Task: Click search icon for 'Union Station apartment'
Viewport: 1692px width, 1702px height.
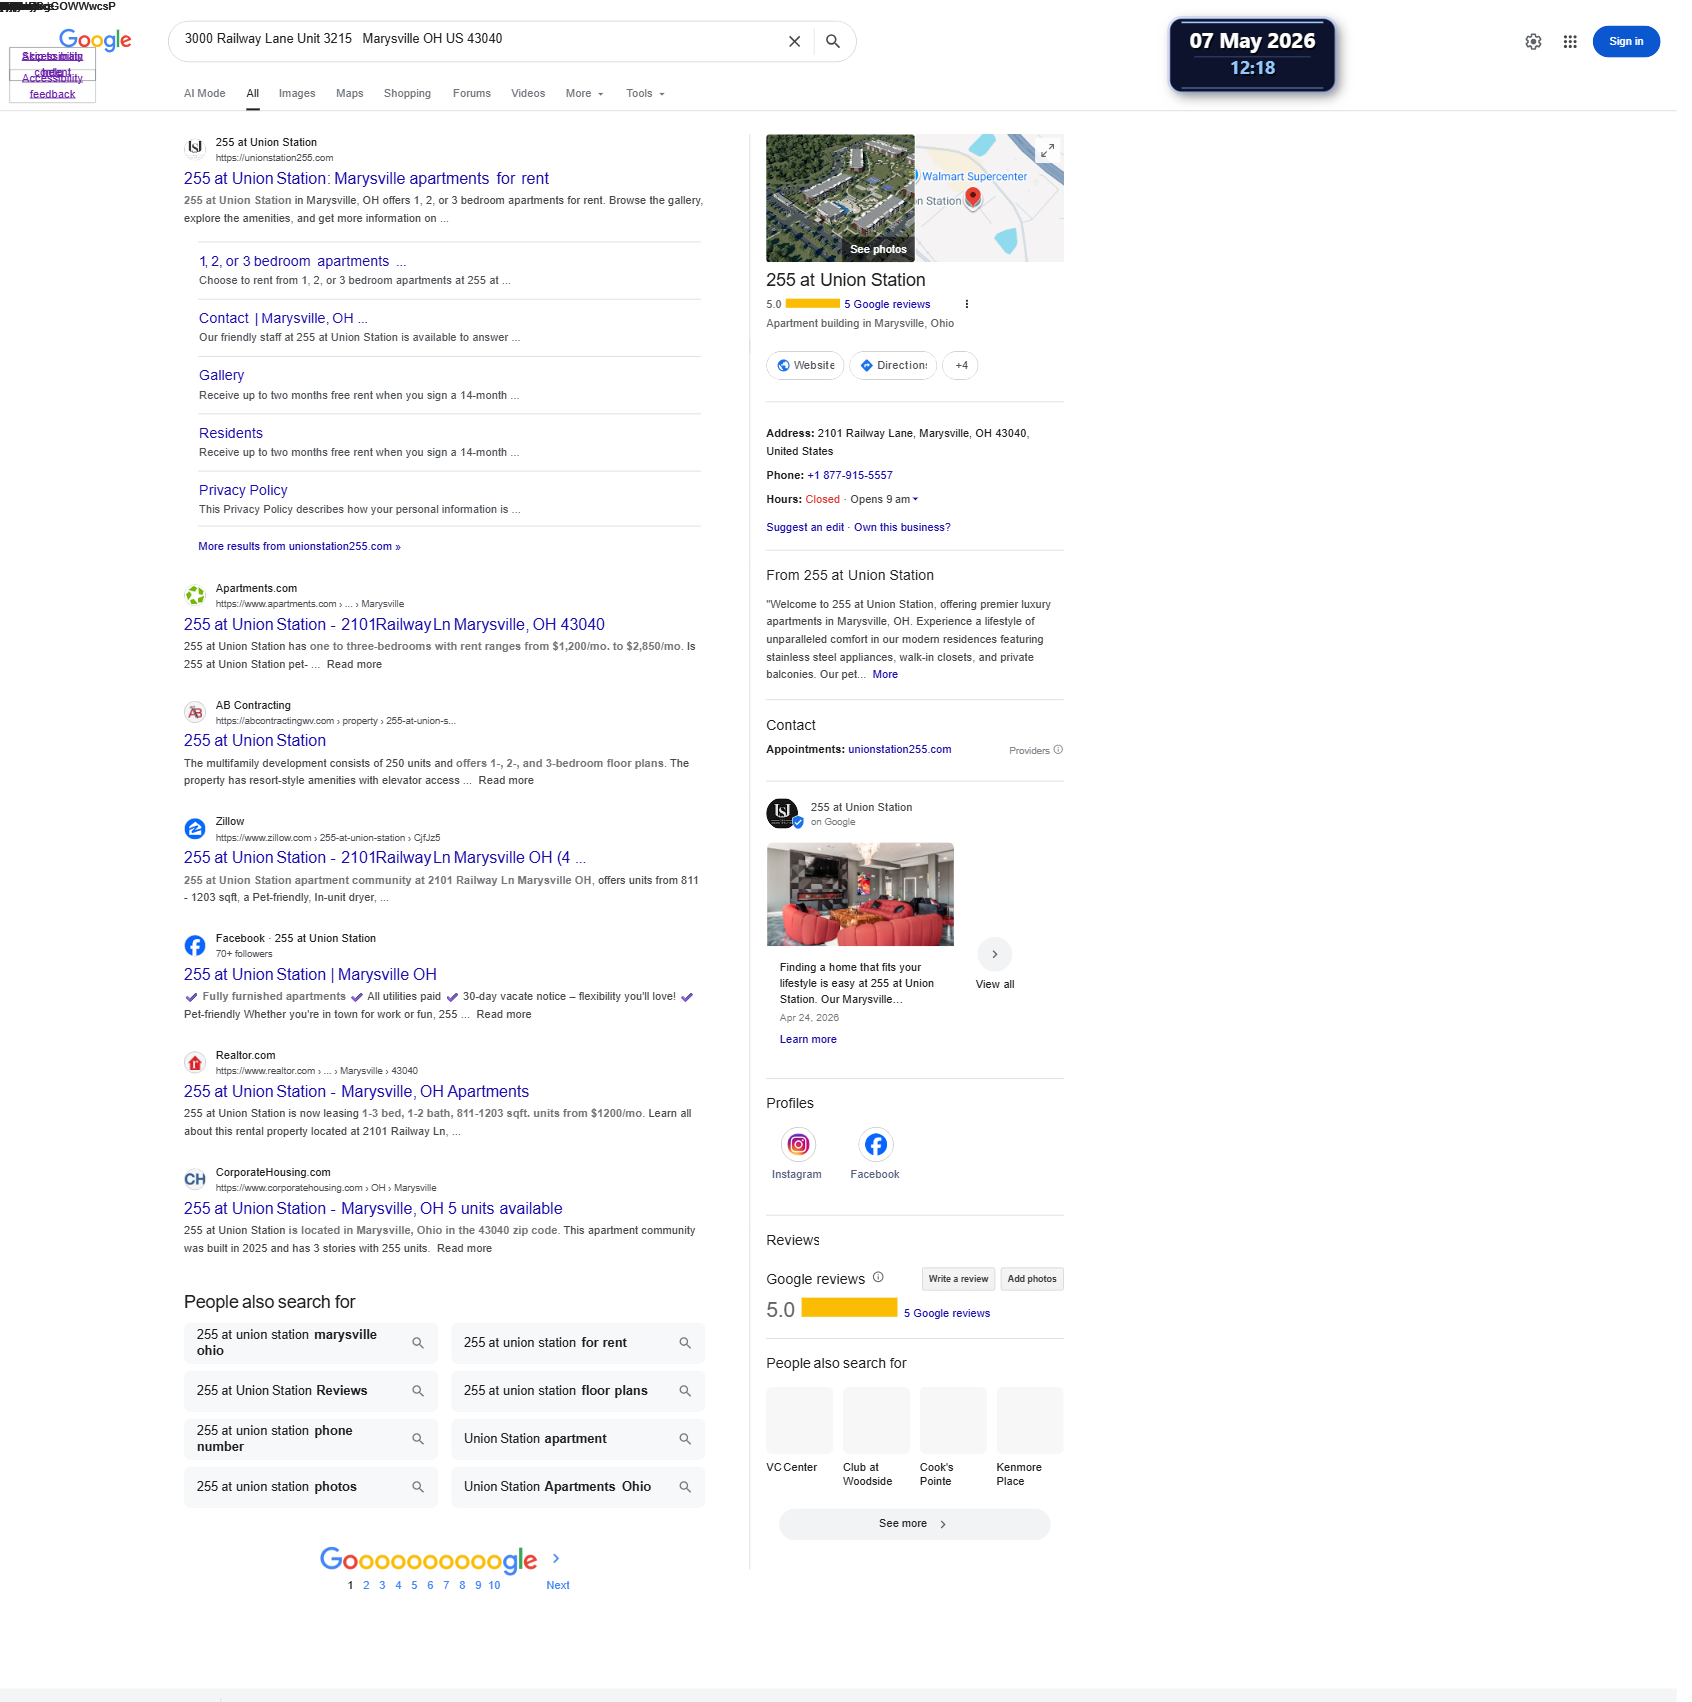Action: [685, 1439]
